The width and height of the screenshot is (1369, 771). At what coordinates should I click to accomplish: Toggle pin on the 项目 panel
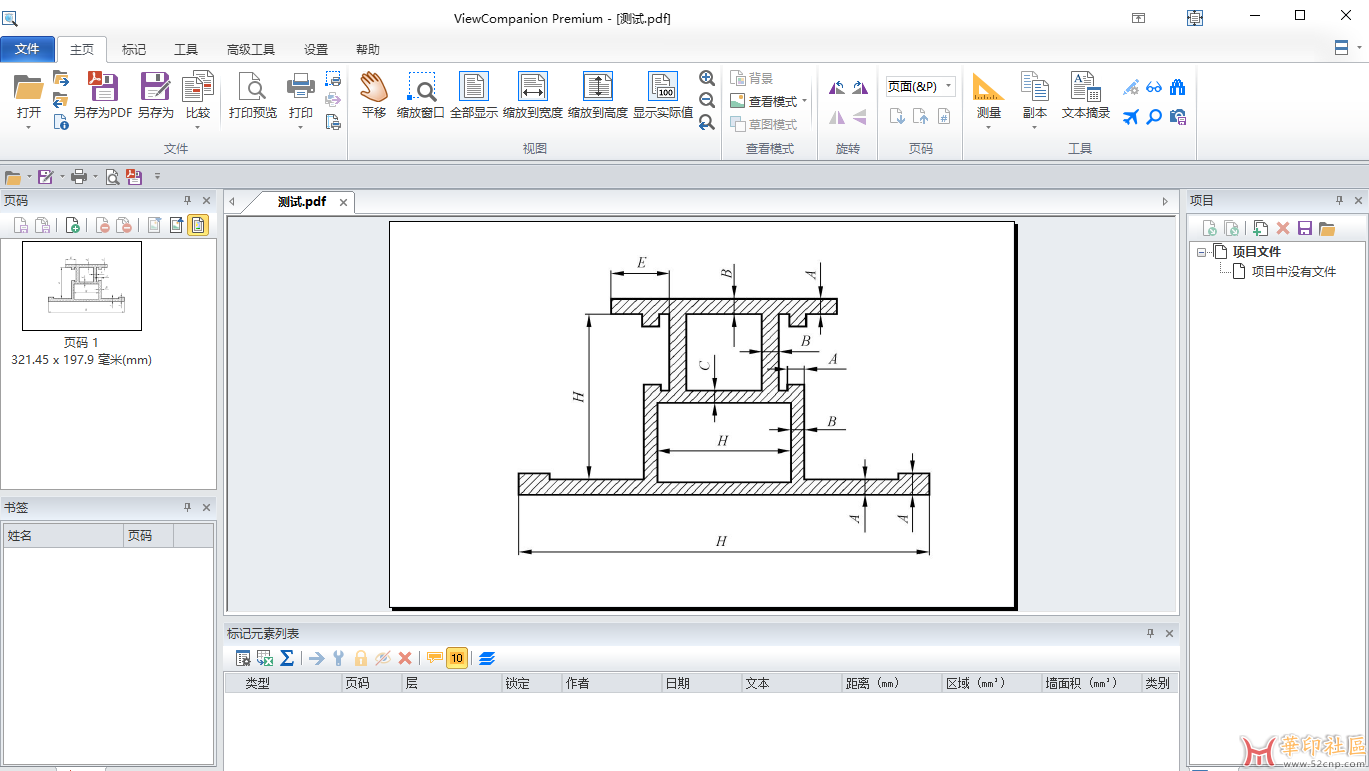point(1339,201)
